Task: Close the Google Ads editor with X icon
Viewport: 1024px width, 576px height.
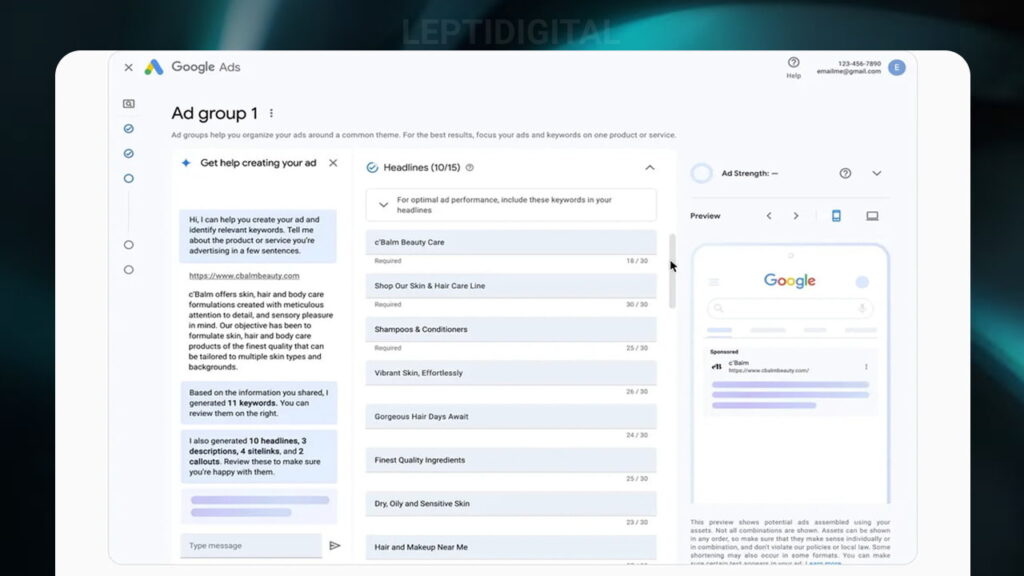Action: tap(129, 67)
